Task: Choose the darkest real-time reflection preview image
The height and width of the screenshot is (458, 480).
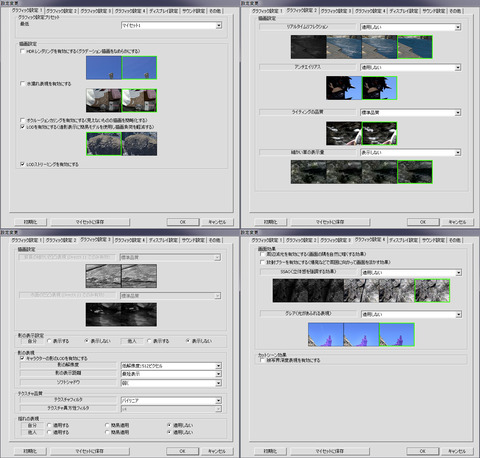Action: click(x=308, y=47)
